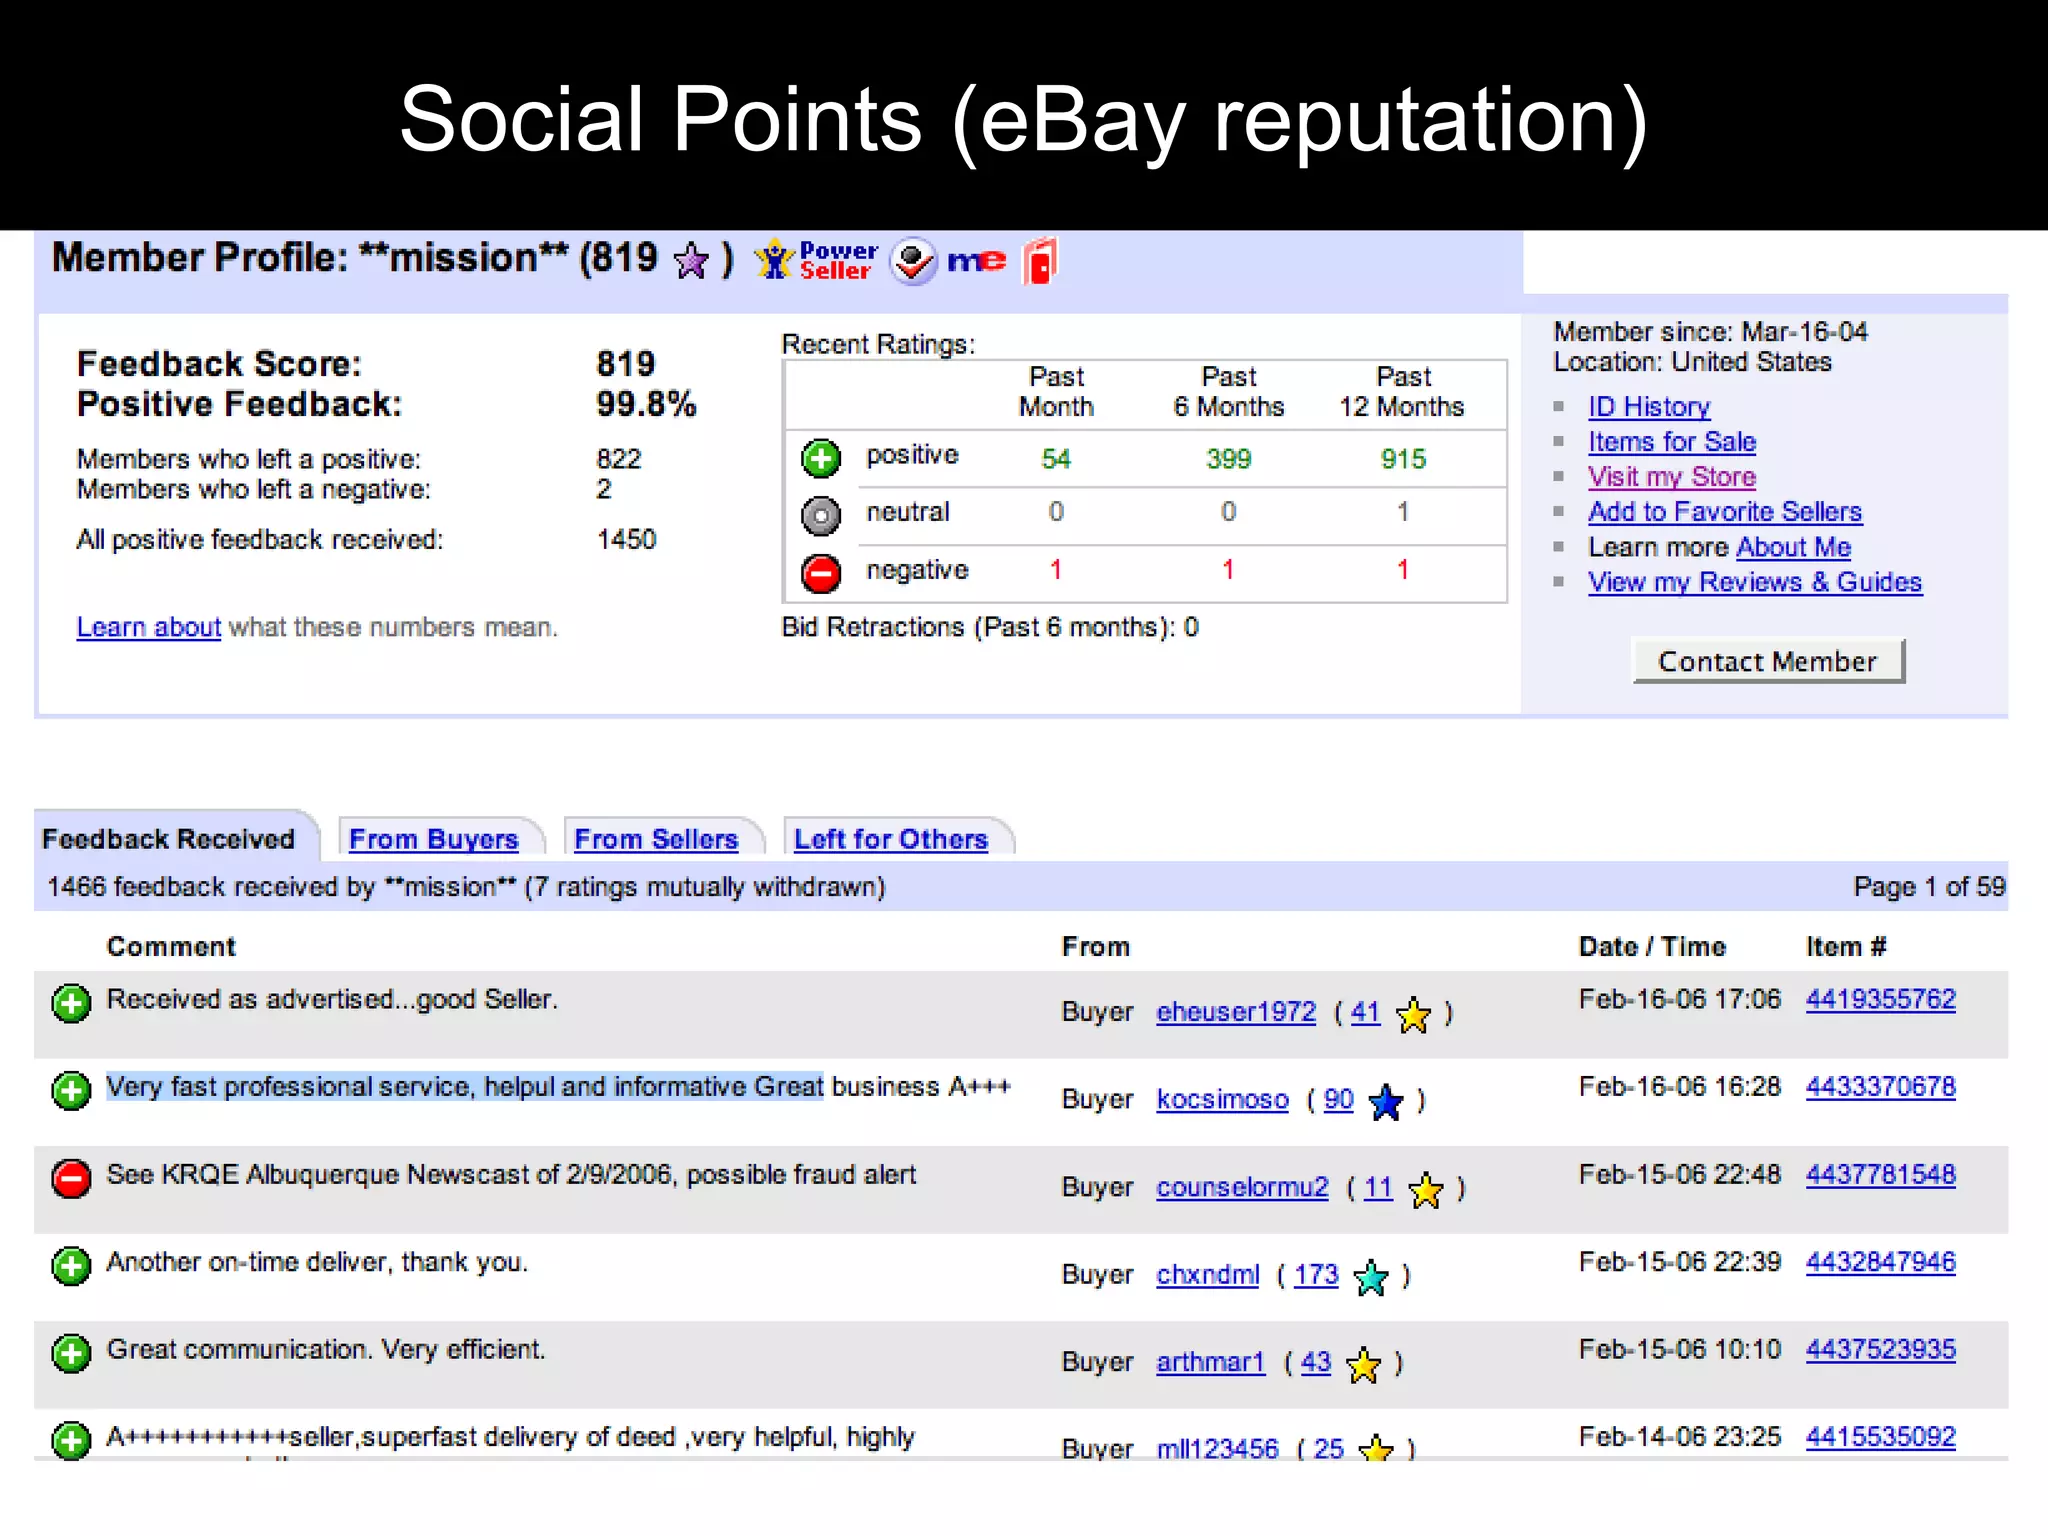The width and height of the screenshot is (2048, 1536).
Task: Click the 'Page 1 of 59' text
Action: [1929, 887]
